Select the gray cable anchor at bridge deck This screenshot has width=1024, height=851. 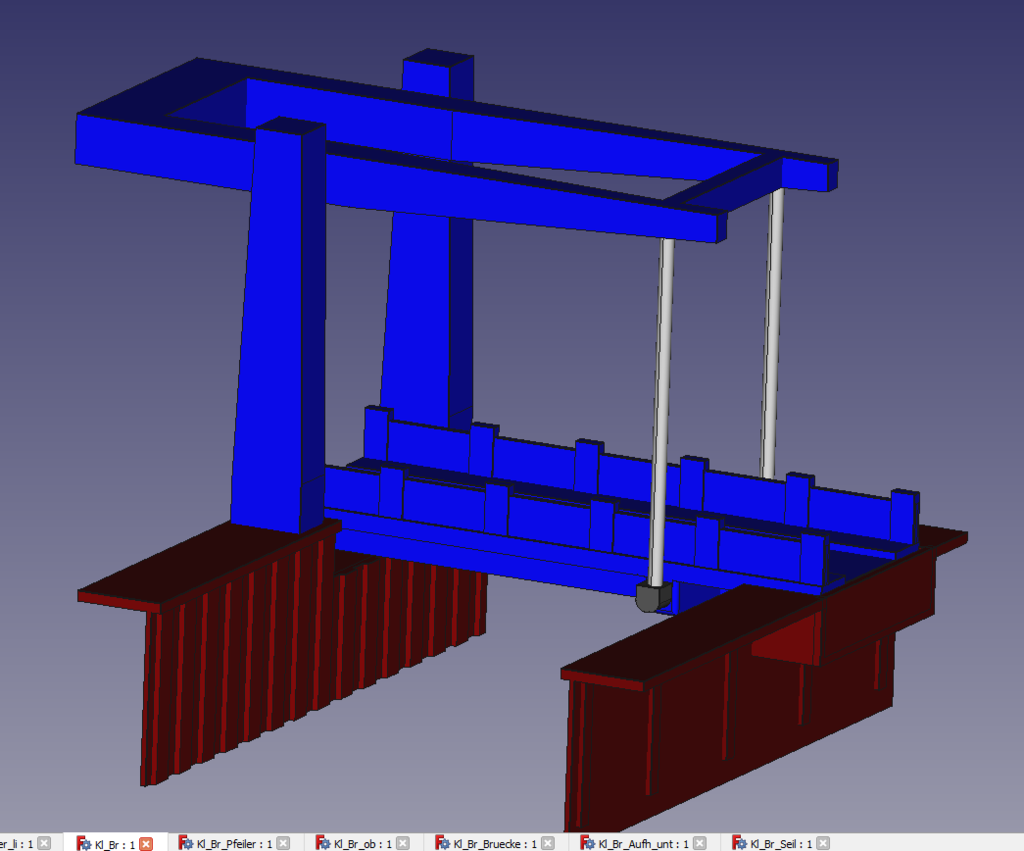[650, 598]
